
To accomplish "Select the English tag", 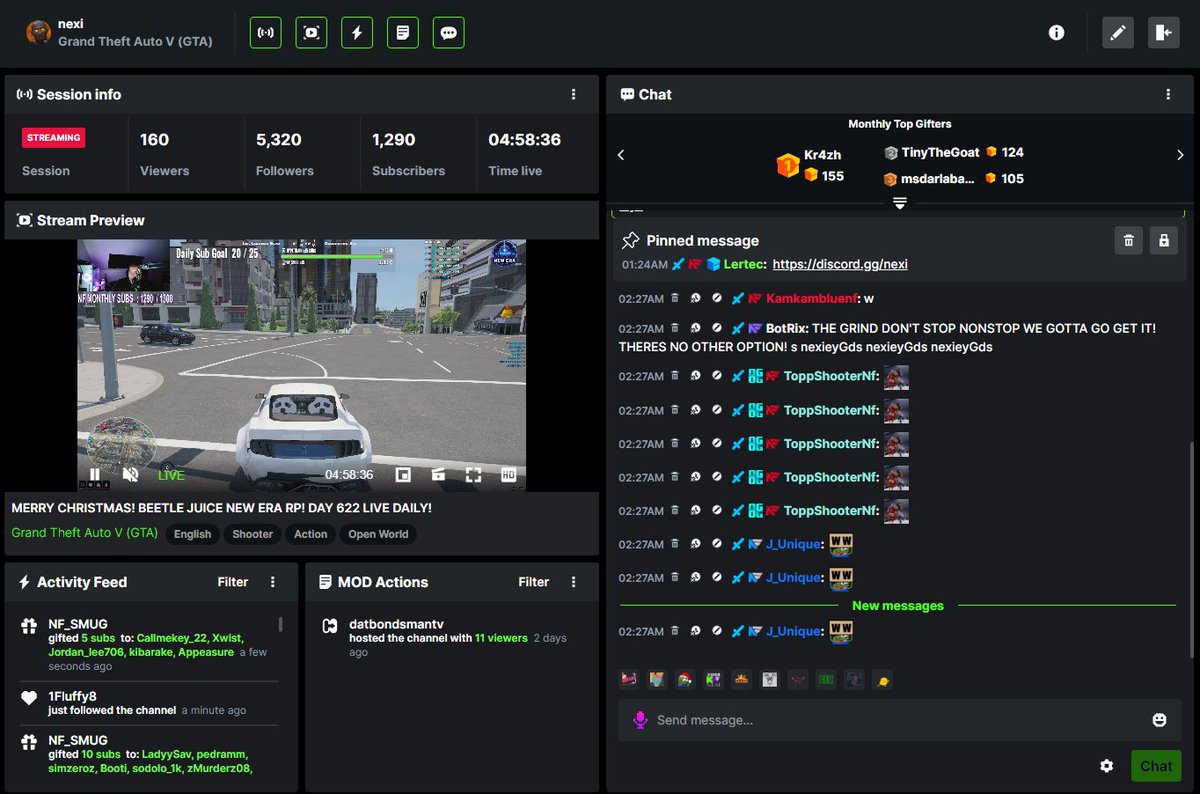I will click(x=193, y=534).
